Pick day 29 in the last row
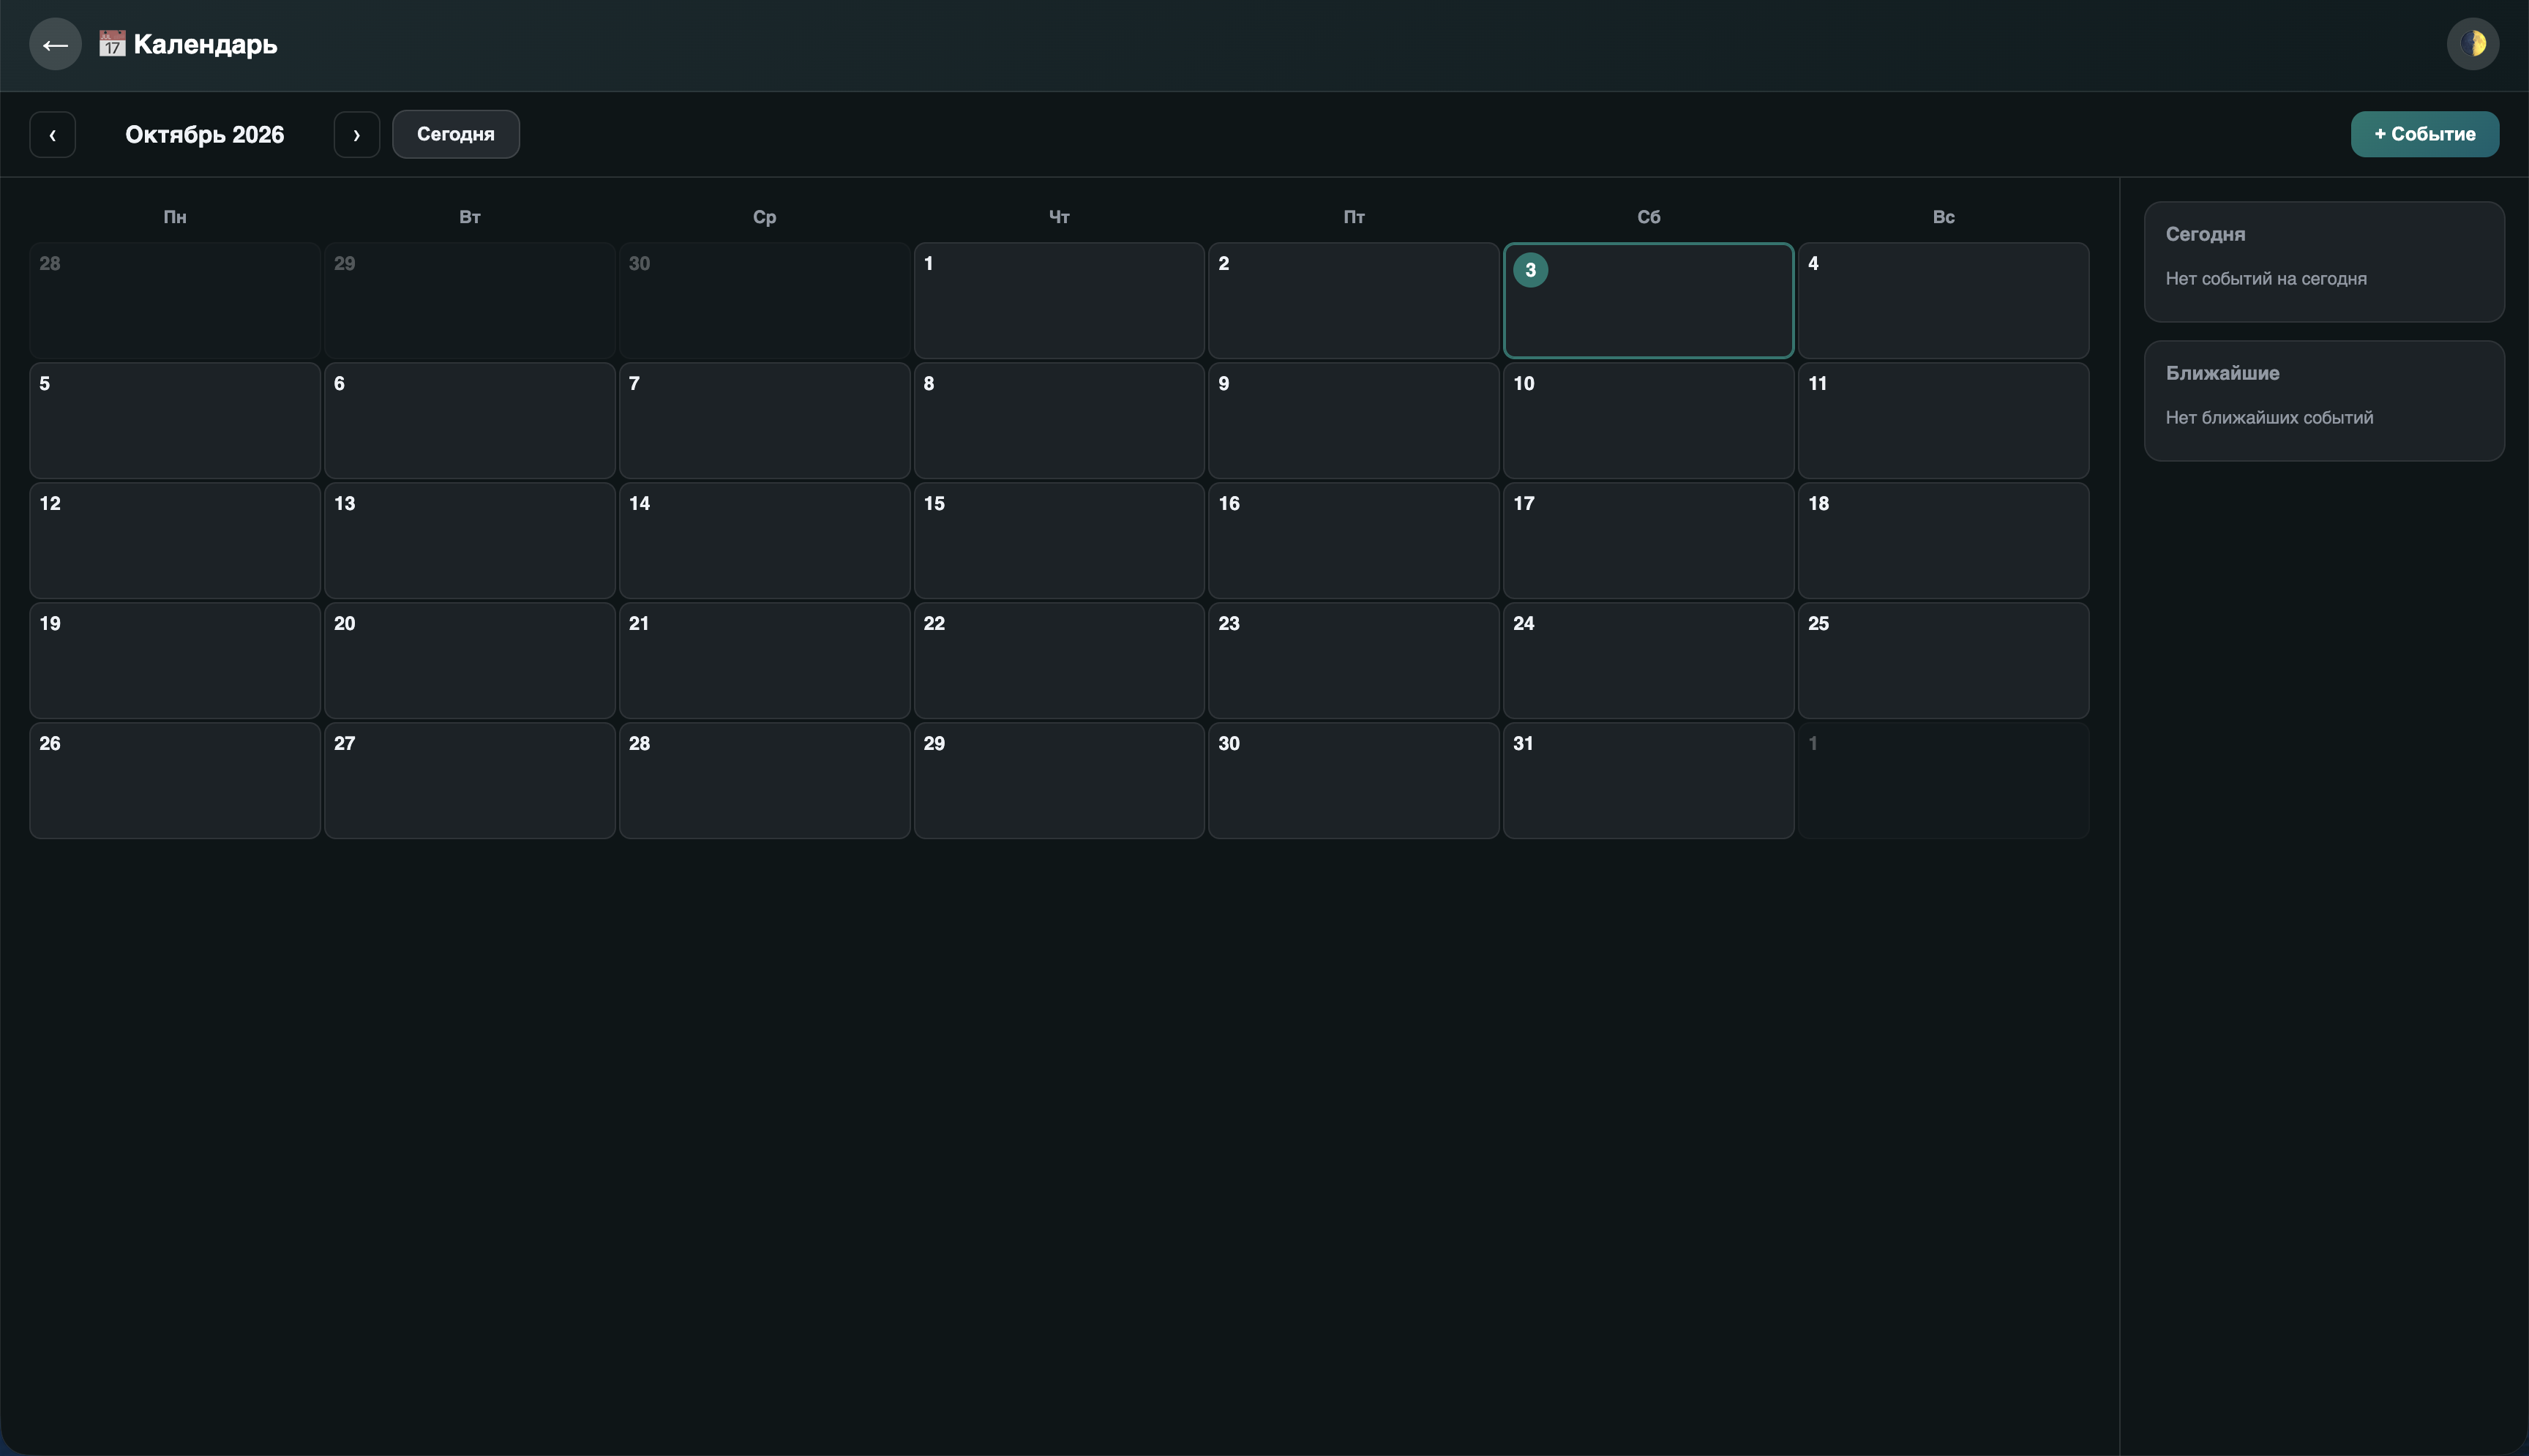The height and width of the screenshot is (1456, 2529). (x=1059, y=780)
